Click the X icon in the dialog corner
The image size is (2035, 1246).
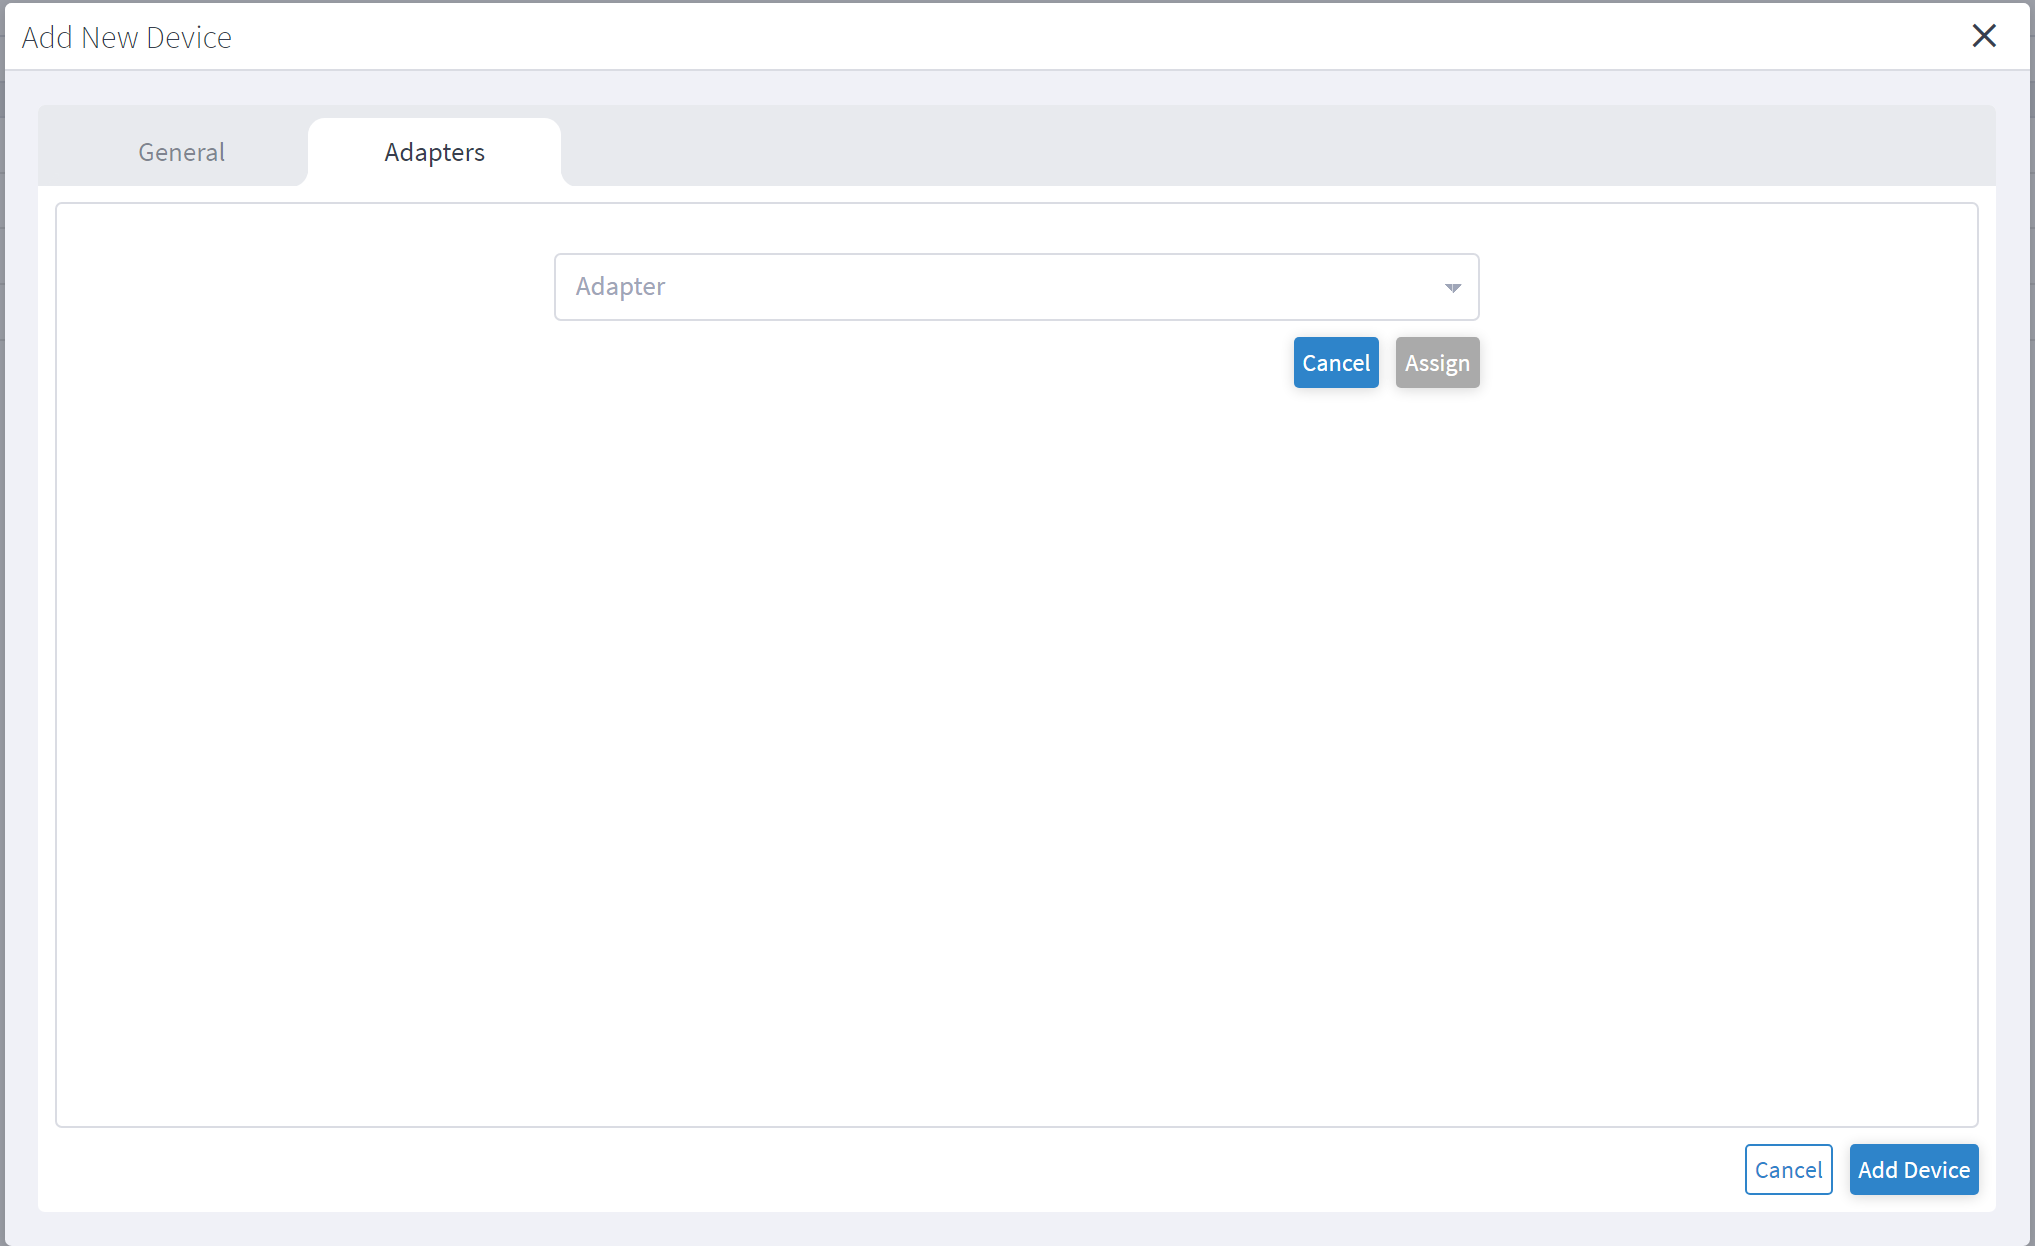click(x=1984, y=35)
